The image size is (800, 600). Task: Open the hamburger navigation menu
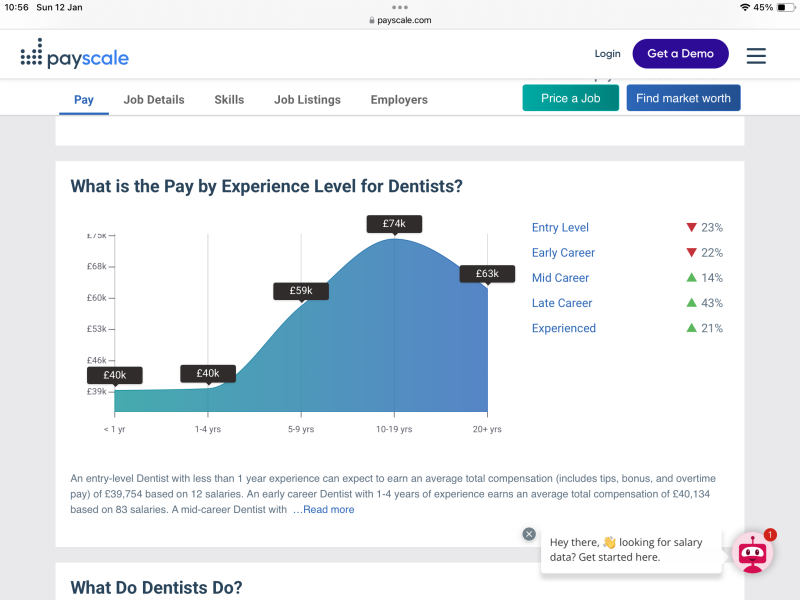click(756, 56)
